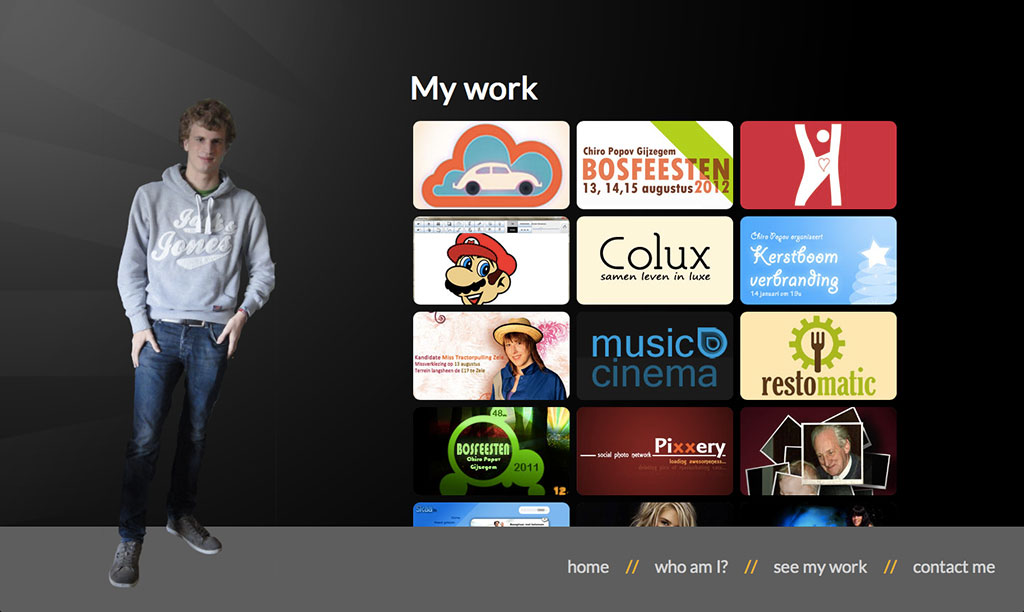Select the red thumbnail with white figure
The image size is (1024, 612).
click(818, 165)
